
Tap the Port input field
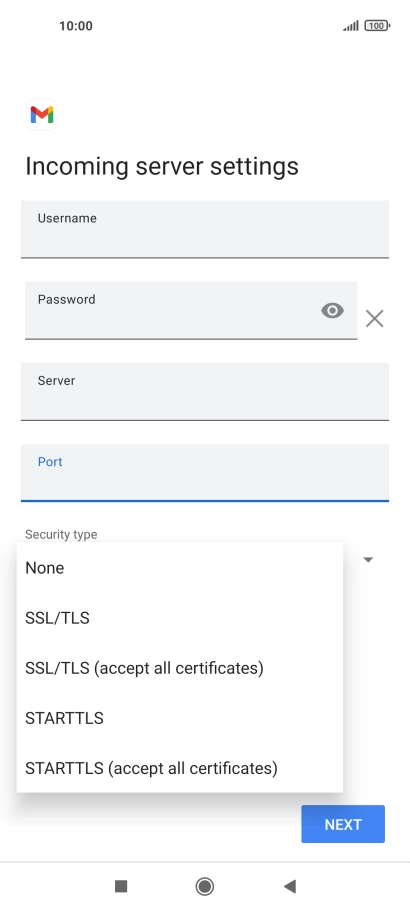pos(204,472)
